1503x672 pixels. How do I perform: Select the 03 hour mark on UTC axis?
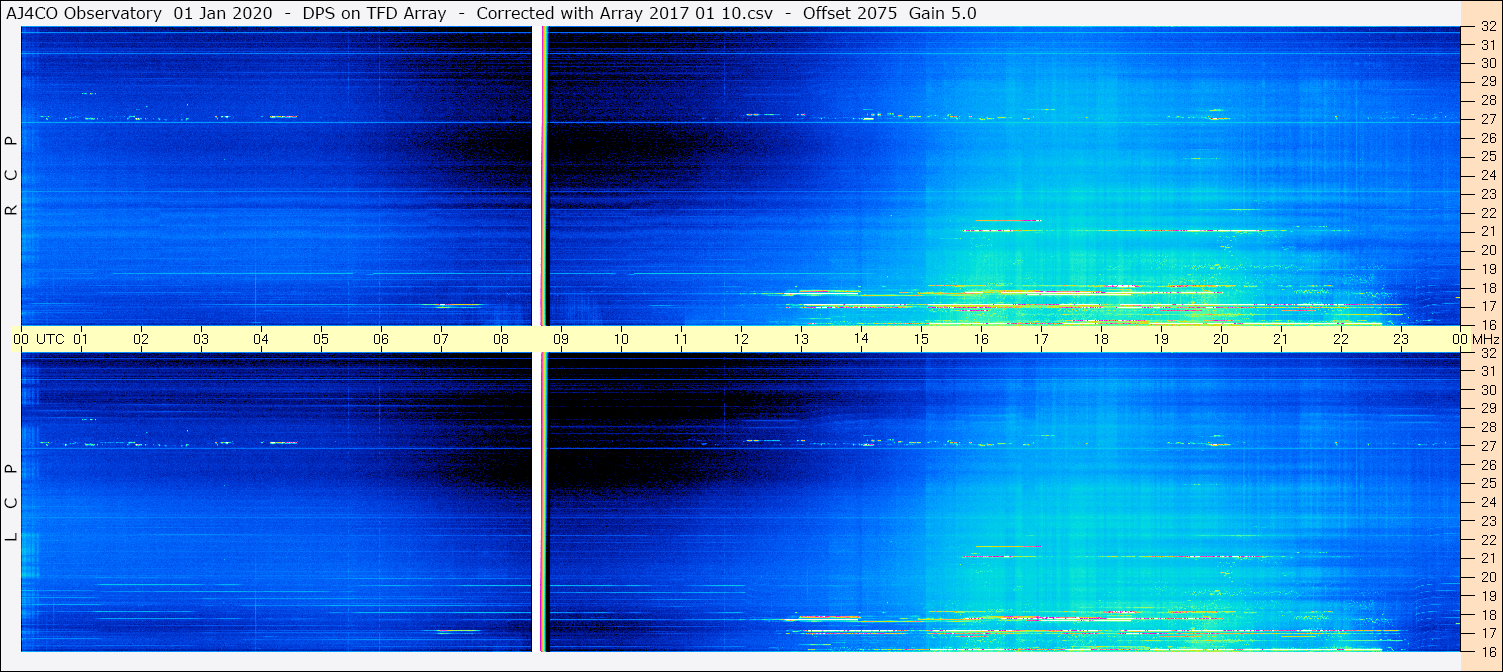[201, 339]
